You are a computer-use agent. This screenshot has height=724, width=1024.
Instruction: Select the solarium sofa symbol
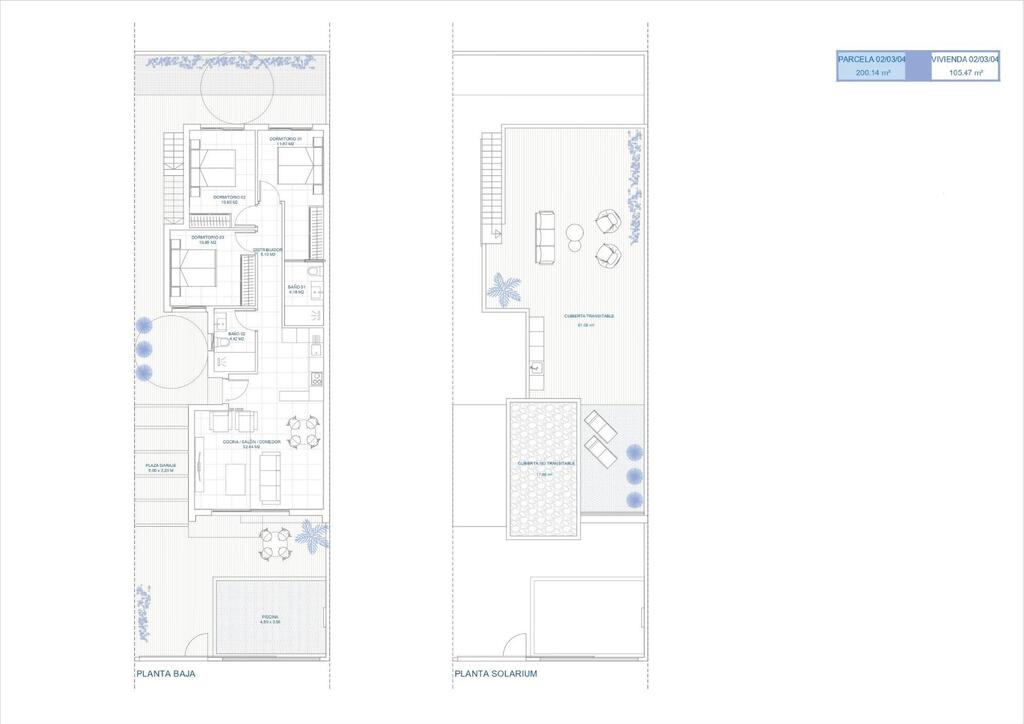[545, 237]
